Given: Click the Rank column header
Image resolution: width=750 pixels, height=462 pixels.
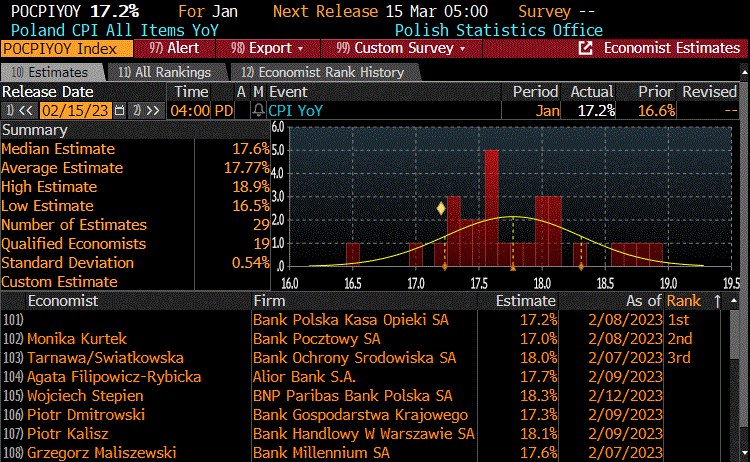Looking at the screenshot, I should click(x=684, y=301).
